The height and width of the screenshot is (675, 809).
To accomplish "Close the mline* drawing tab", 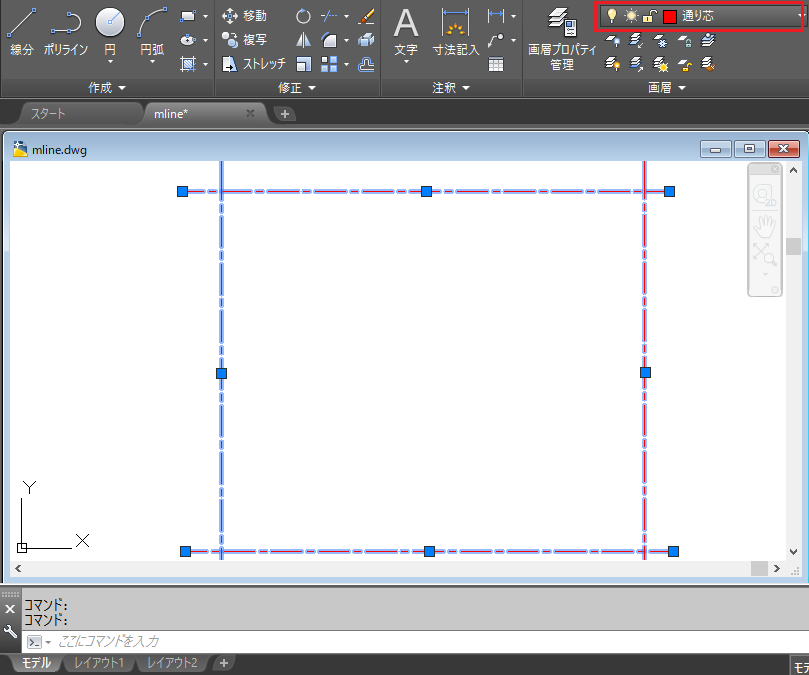I will 250,113.
